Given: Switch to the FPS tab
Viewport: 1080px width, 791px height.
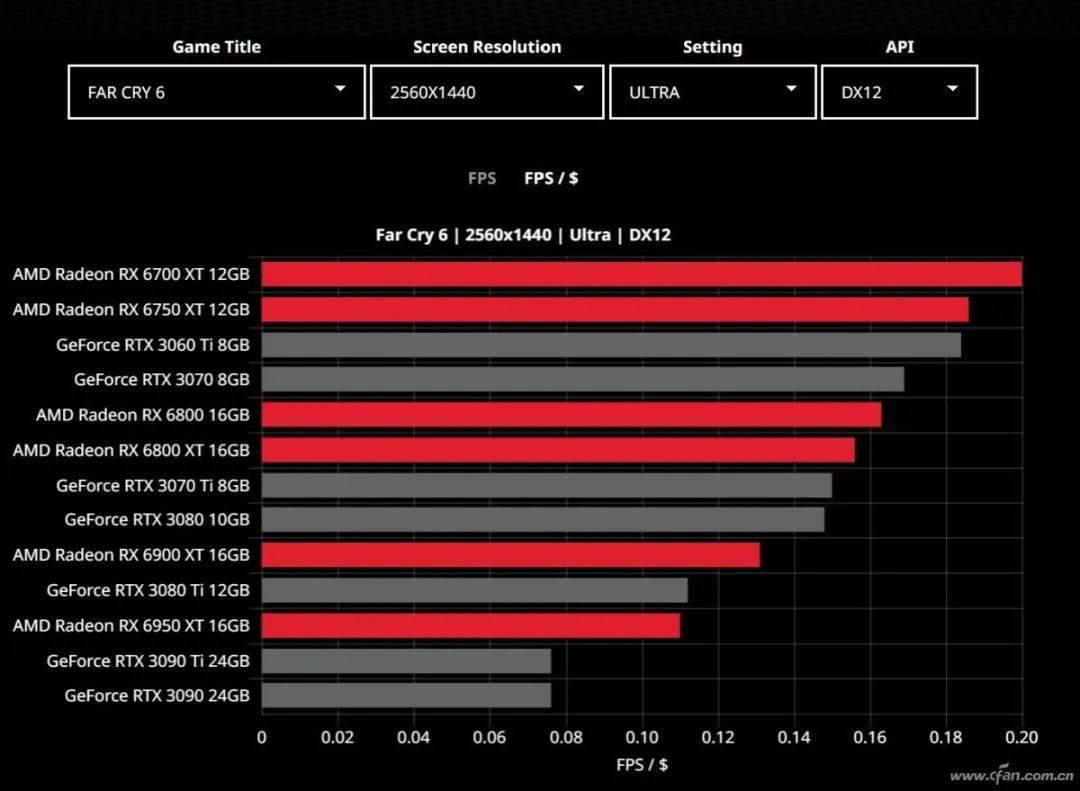Looking at the screenshot, I should (481, 178).
